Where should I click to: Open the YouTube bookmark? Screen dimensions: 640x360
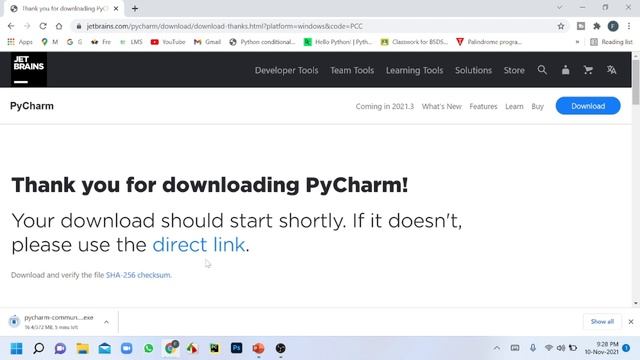coord(168,42)
